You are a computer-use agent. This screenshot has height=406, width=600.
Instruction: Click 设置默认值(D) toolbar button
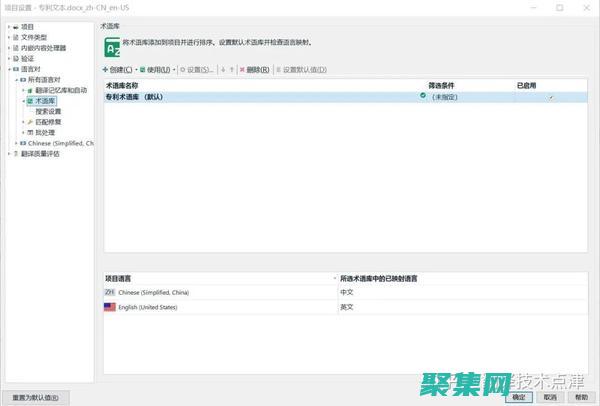point(302,70)
